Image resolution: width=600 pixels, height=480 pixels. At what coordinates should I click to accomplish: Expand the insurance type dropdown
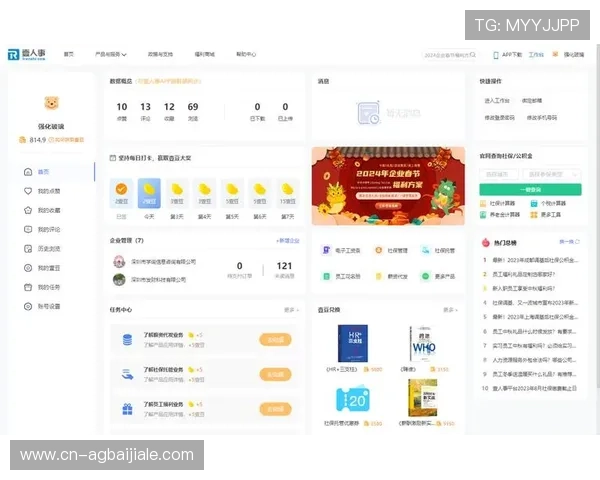(x=552, y=174)
